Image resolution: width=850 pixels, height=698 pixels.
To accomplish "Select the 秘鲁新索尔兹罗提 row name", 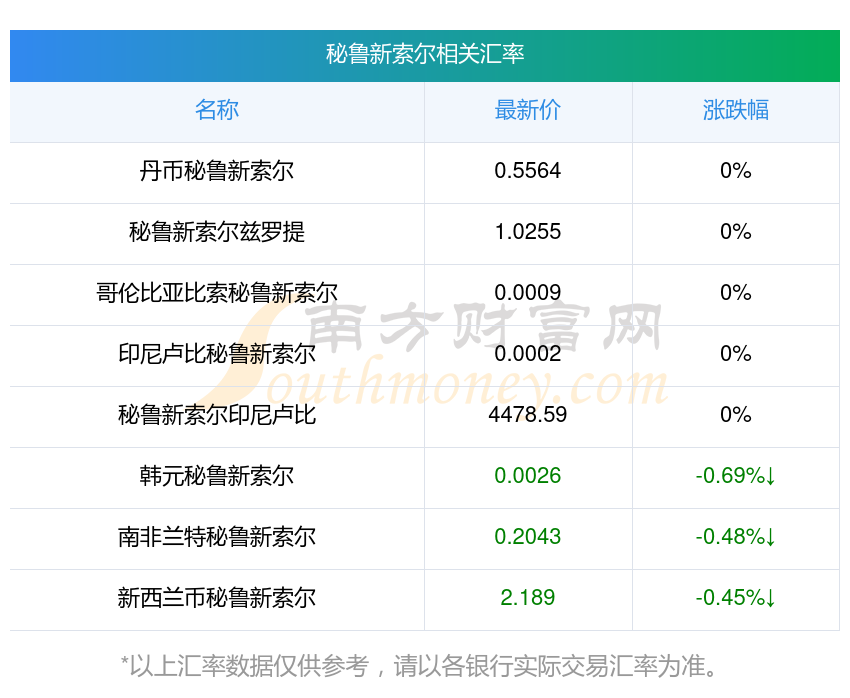I will (x=217, y=232).
